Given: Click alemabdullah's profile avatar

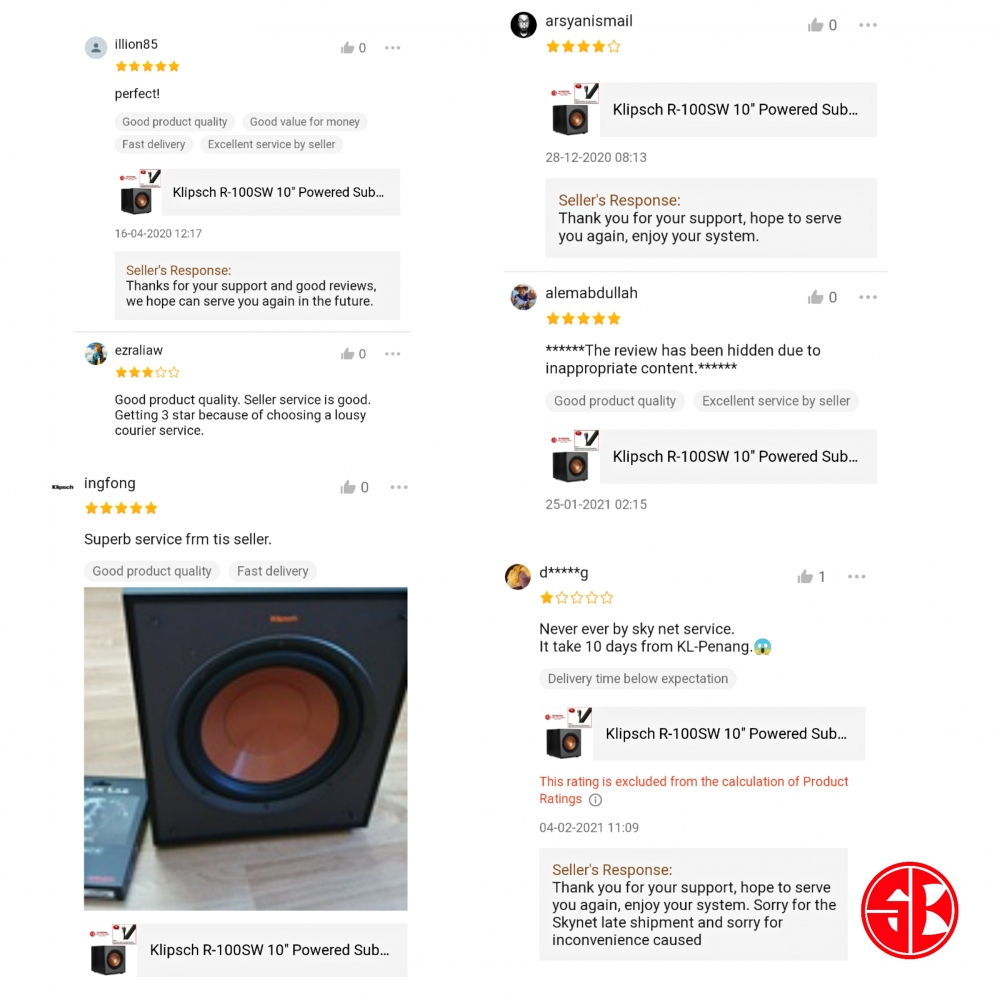Looking at the screenshot, I should pos(523,297).
